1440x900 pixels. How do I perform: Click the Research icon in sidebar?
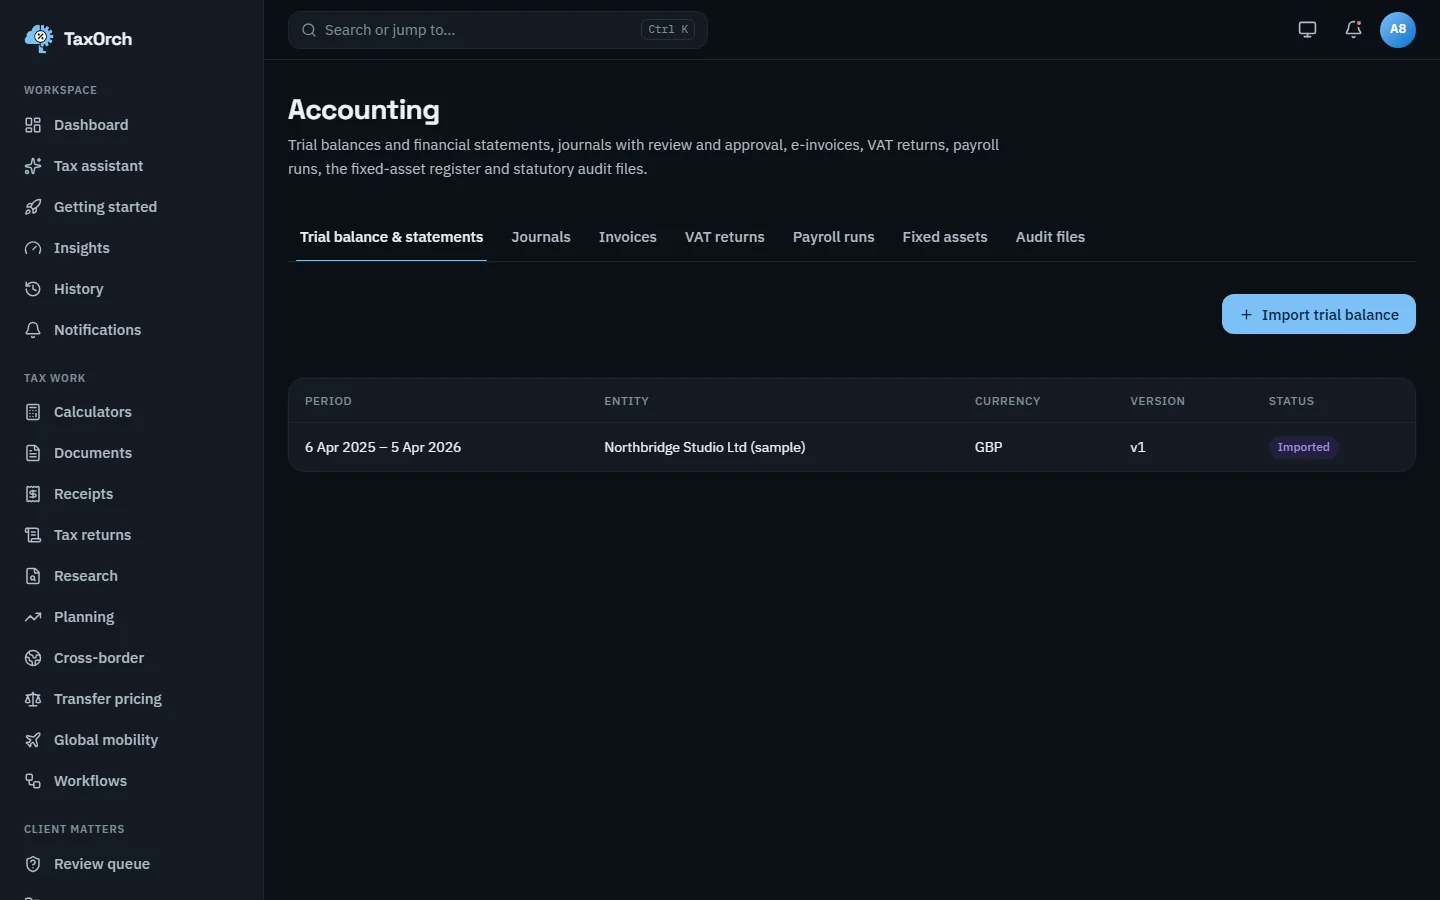(x=33, y=576)
